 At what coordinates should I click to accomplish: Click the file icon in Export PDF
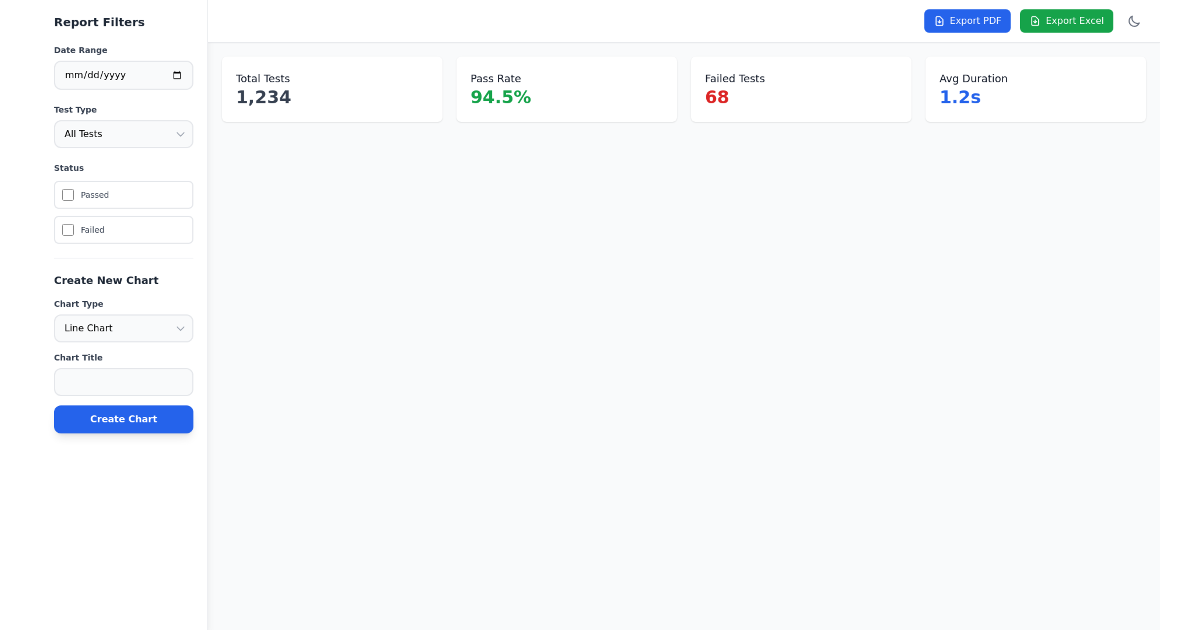(x=939, y=21)
